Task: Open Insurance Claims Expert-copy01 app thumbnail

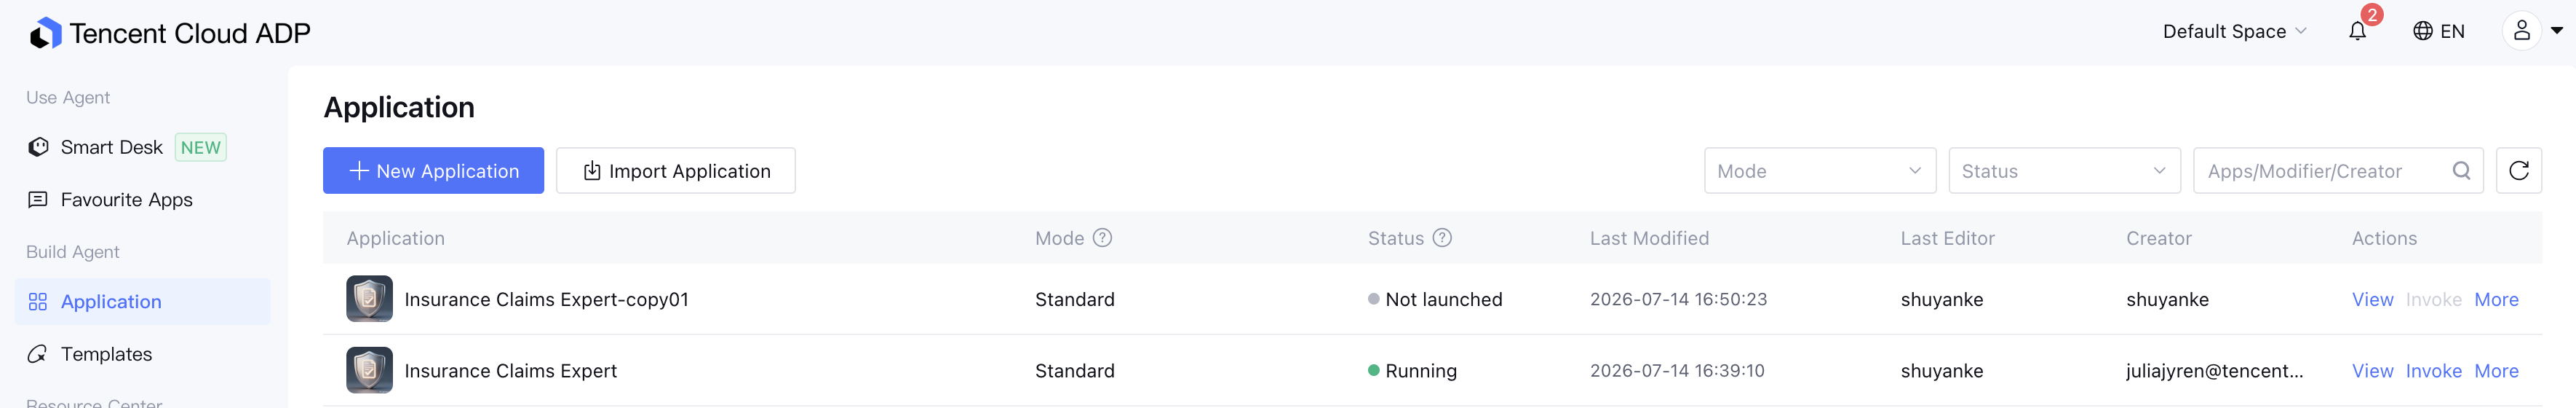Action: coord(369,299)
